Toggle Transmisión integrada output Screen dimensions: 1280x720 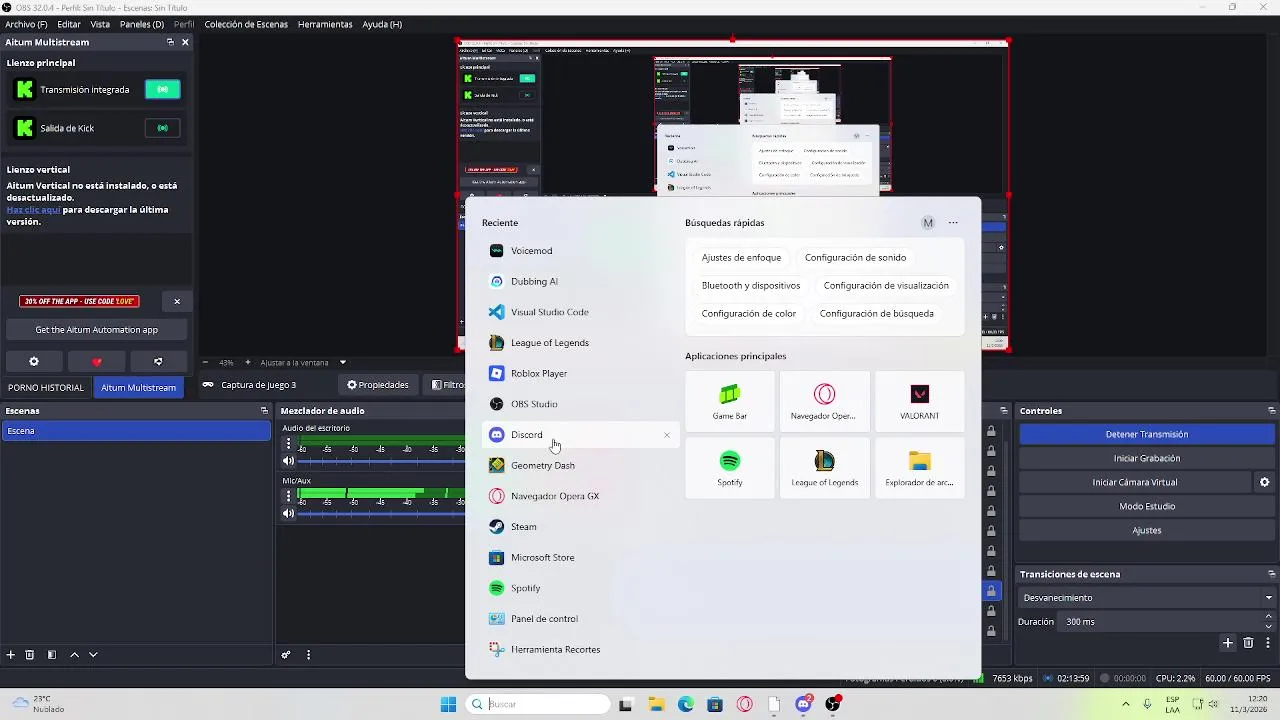162,90
